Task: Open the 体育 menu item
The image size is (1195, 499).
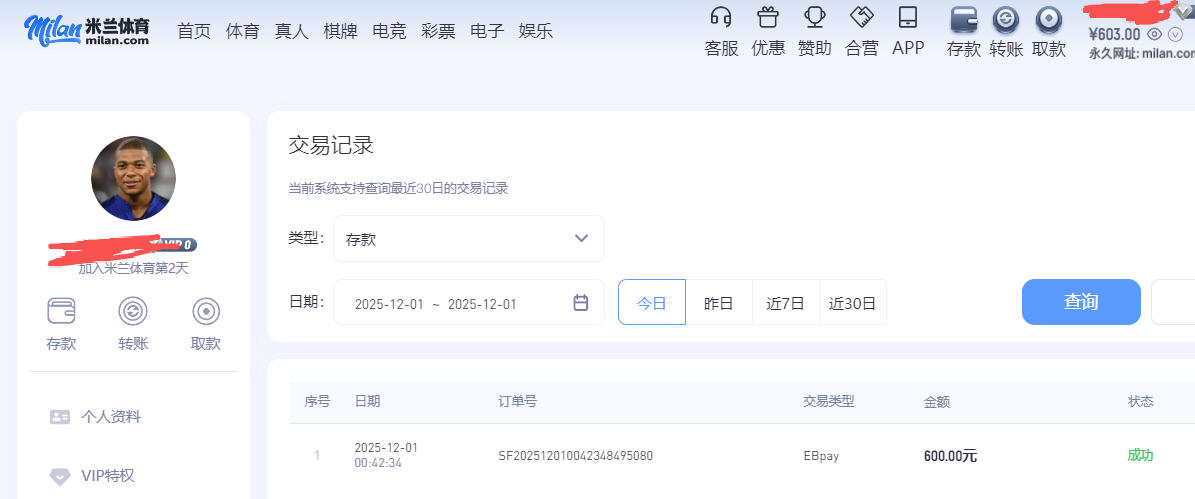Action: coord(243,31)
